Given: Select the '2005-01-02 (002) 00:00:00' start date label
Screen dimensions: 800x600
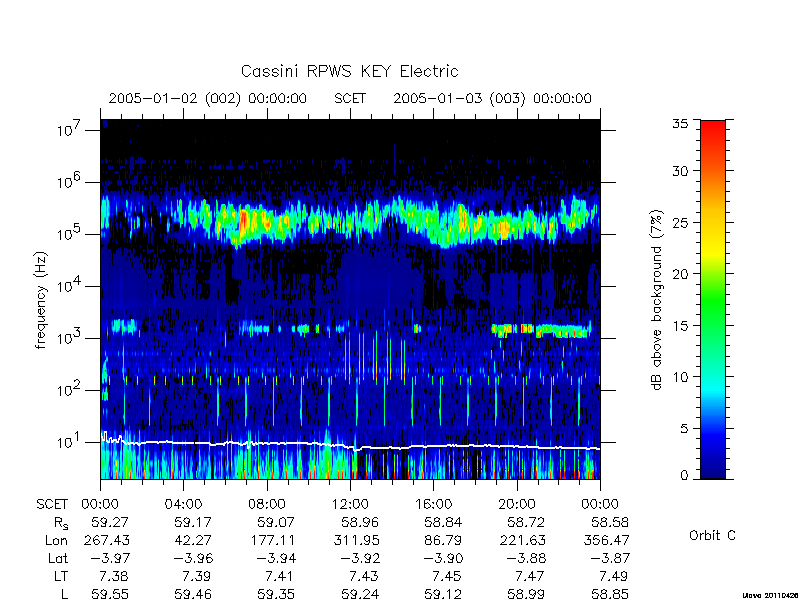Looking at the screenshot, I should click(x=208, y=98).
